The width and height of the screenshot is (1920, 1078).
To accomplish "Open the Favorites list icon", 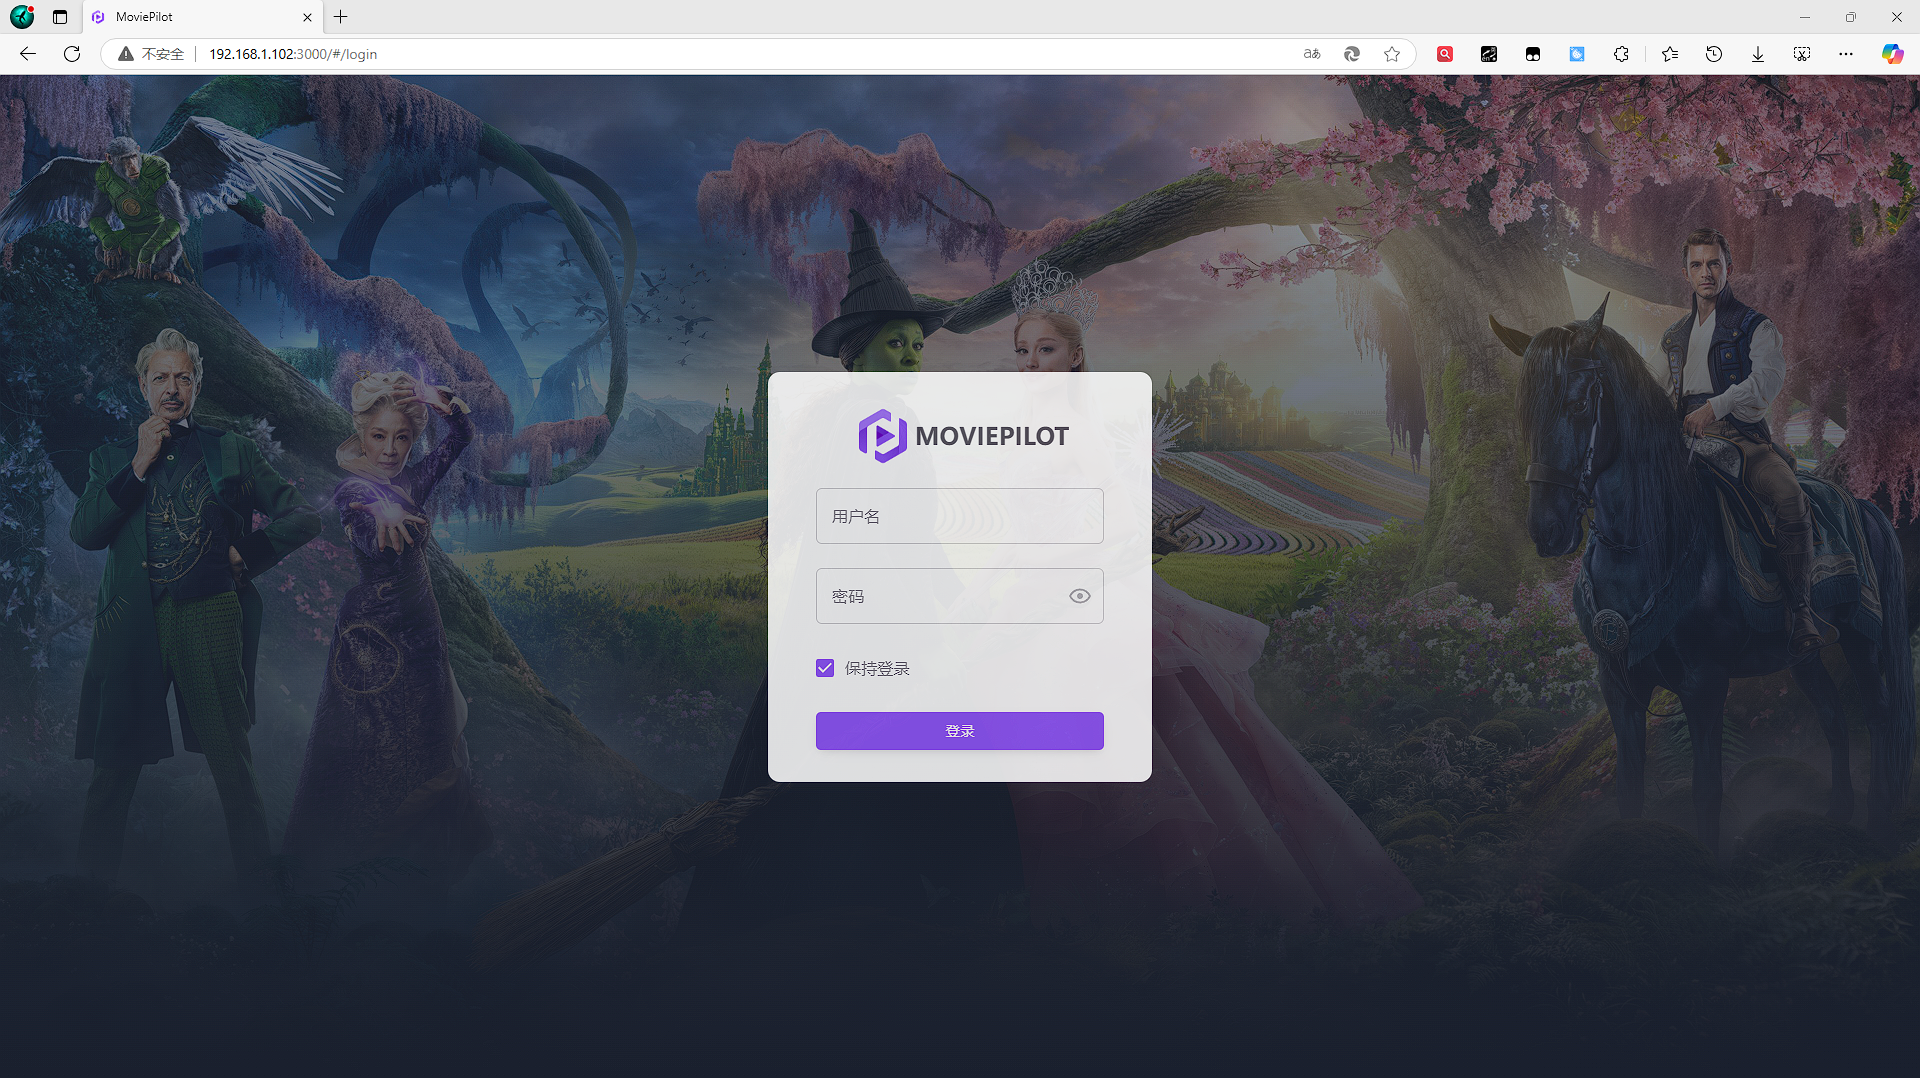I will click(x=1670, y=54).
